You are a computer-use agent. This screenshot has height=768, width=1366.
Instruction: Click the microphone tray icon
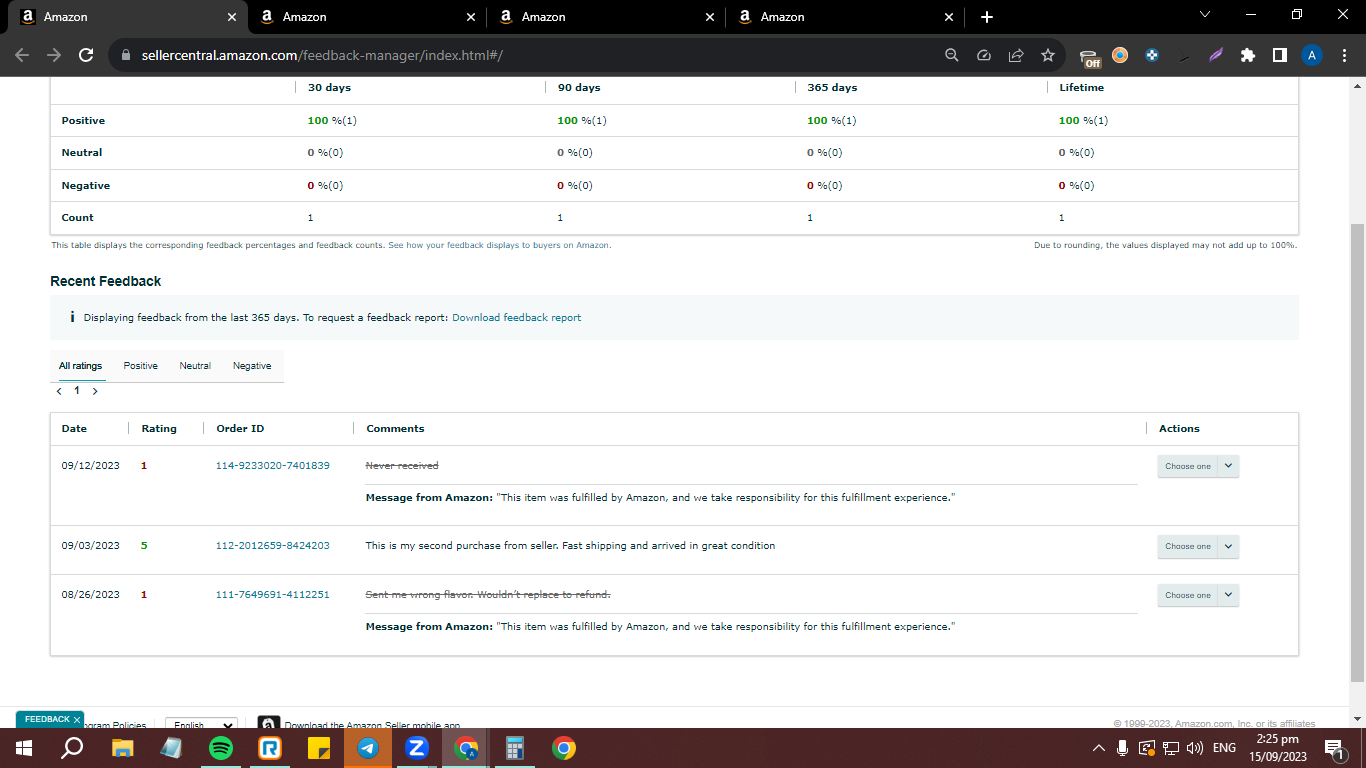(1123, 748)
